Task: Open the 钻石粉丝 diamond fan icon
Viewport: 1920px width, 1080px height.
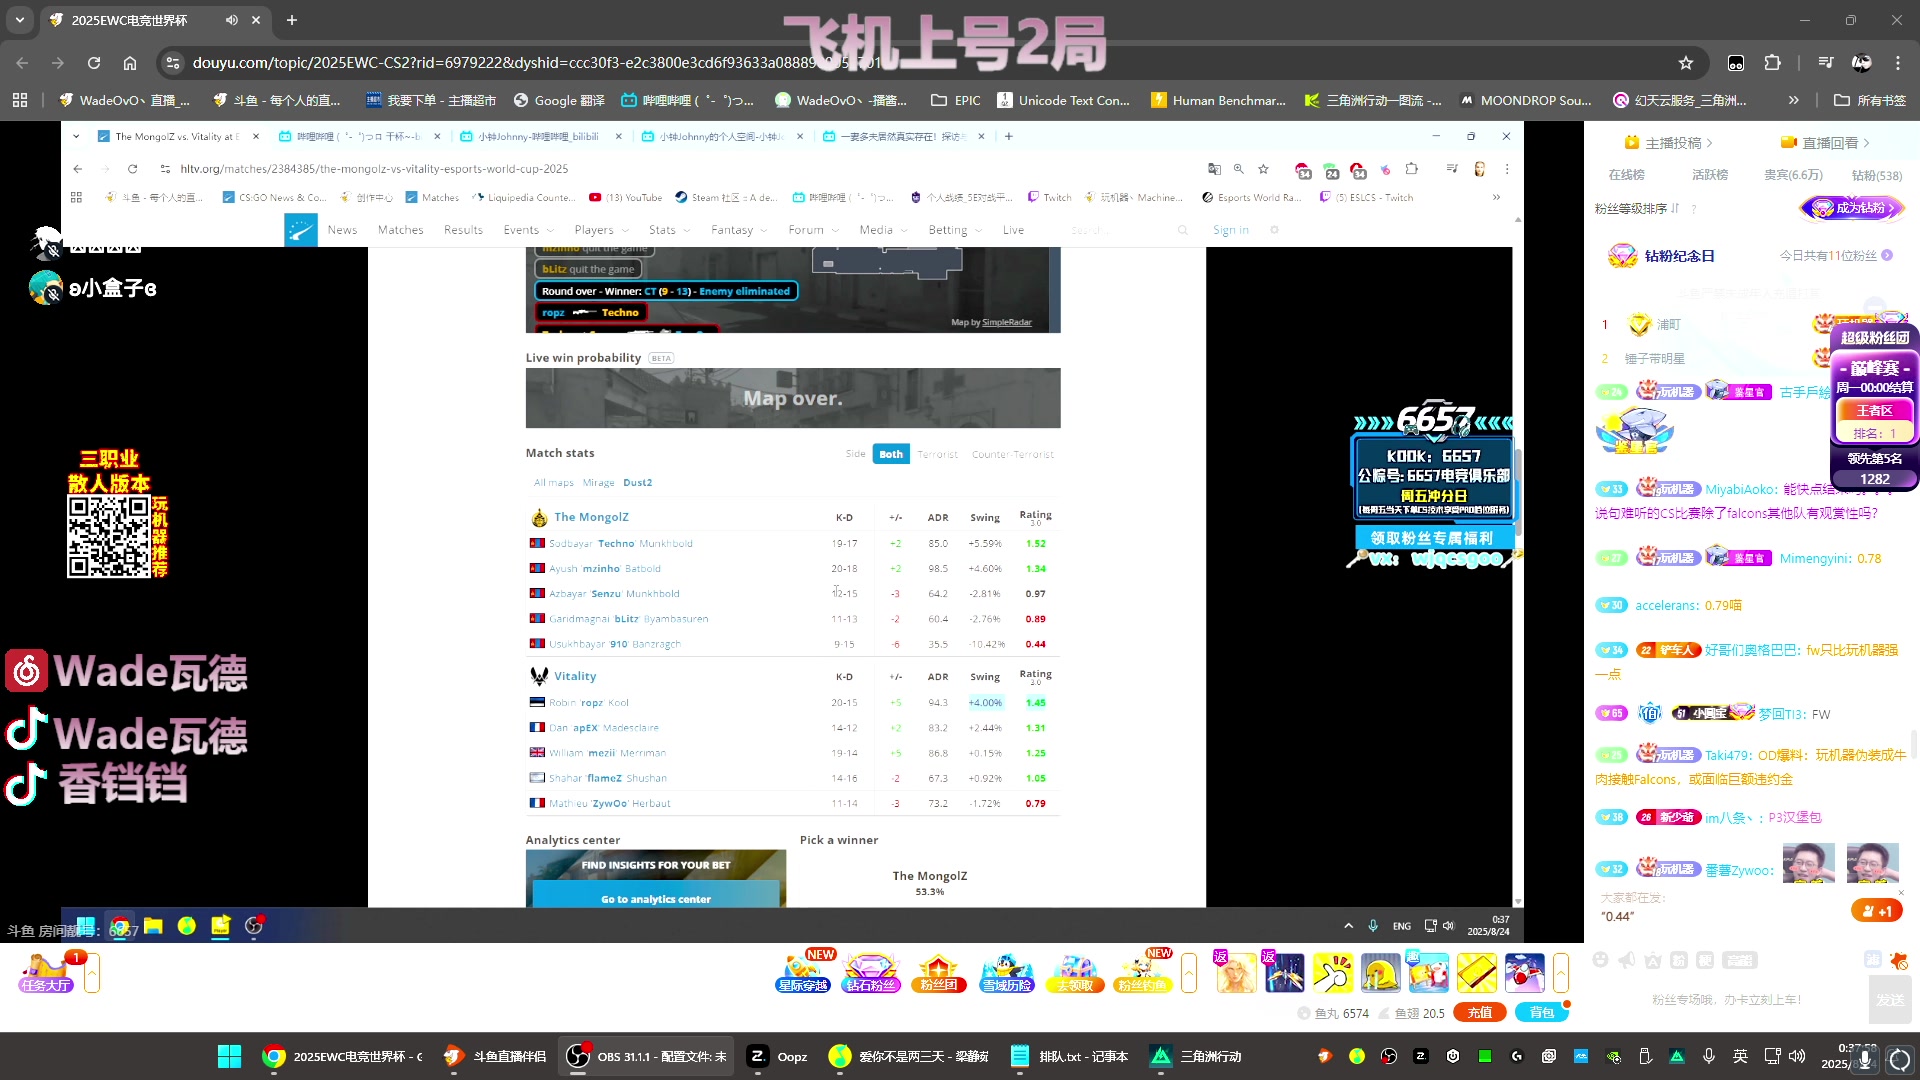Action: [871, 972]
